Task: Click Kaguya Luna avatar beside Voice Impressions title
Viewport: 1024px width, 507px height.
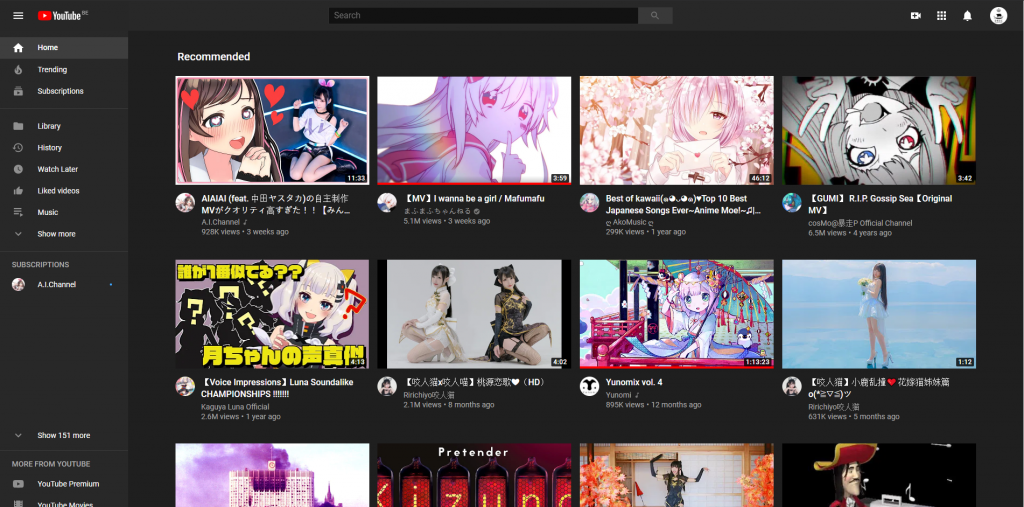Action: pyautogui.click(x=185, y=386)
